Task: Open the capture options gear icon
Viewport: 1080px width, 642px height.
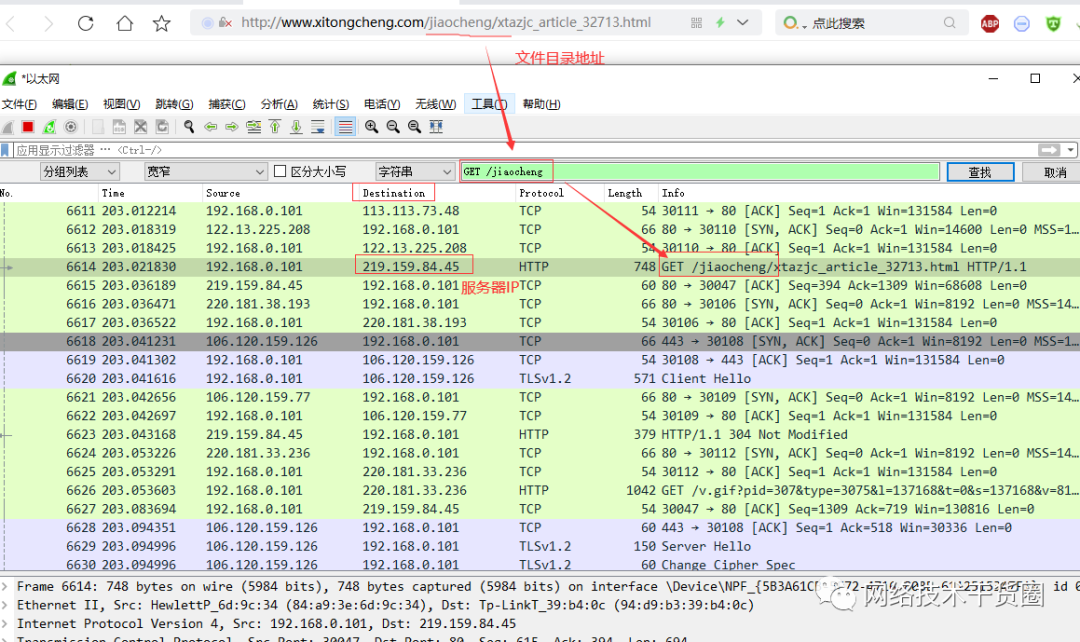Action: [x=70, y=127]
